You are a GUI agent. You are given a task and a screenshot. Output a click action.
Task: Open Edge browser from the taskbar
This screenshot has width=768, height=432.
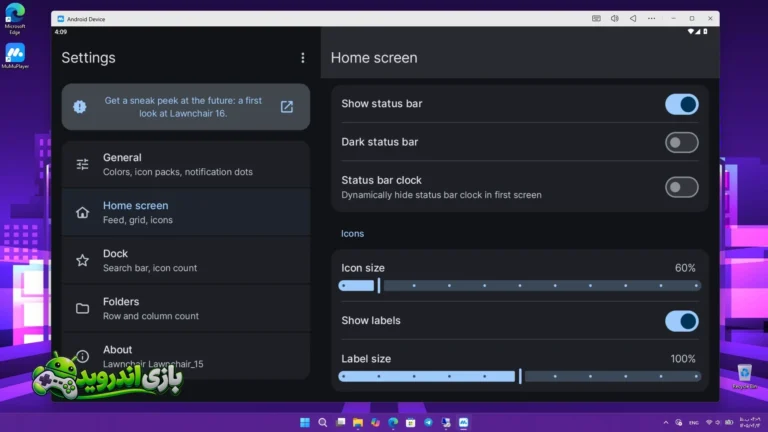[393, 422]
